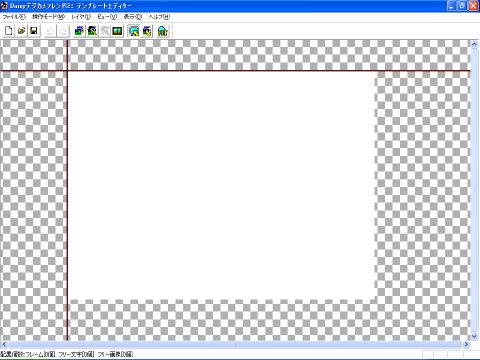This screenshot has height=360, width=480.
Task: Toggle the blue and yellow mode icon
Action: (147, 31)
